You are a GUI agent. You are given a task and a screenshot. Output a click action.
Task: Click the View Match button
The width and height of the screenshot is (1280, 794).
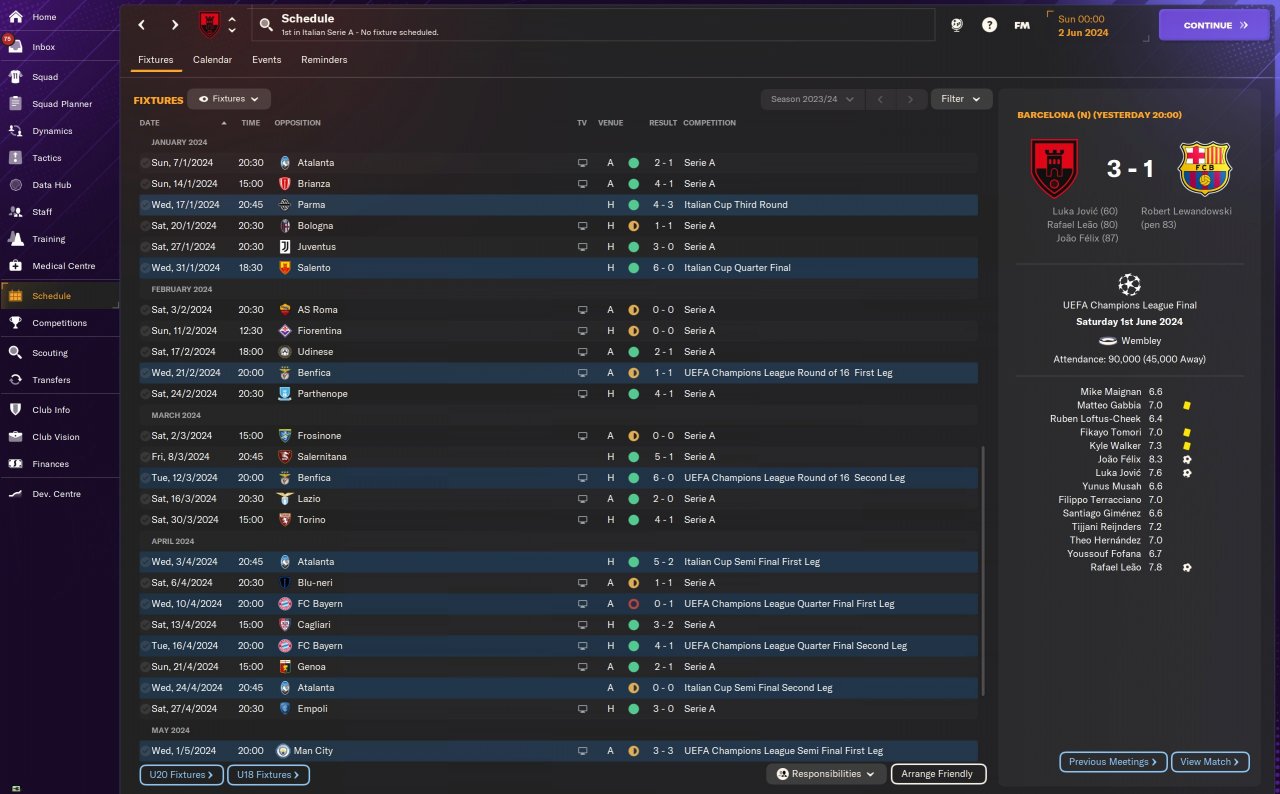(1210, 762)
